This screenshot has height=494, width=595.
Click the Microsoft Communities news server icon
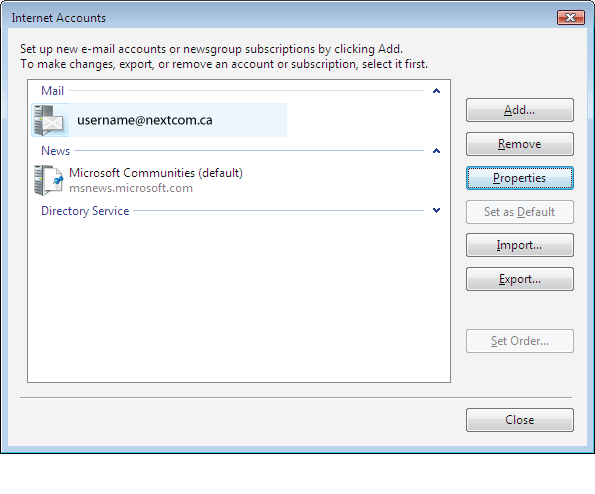click(x=48, y=180)
